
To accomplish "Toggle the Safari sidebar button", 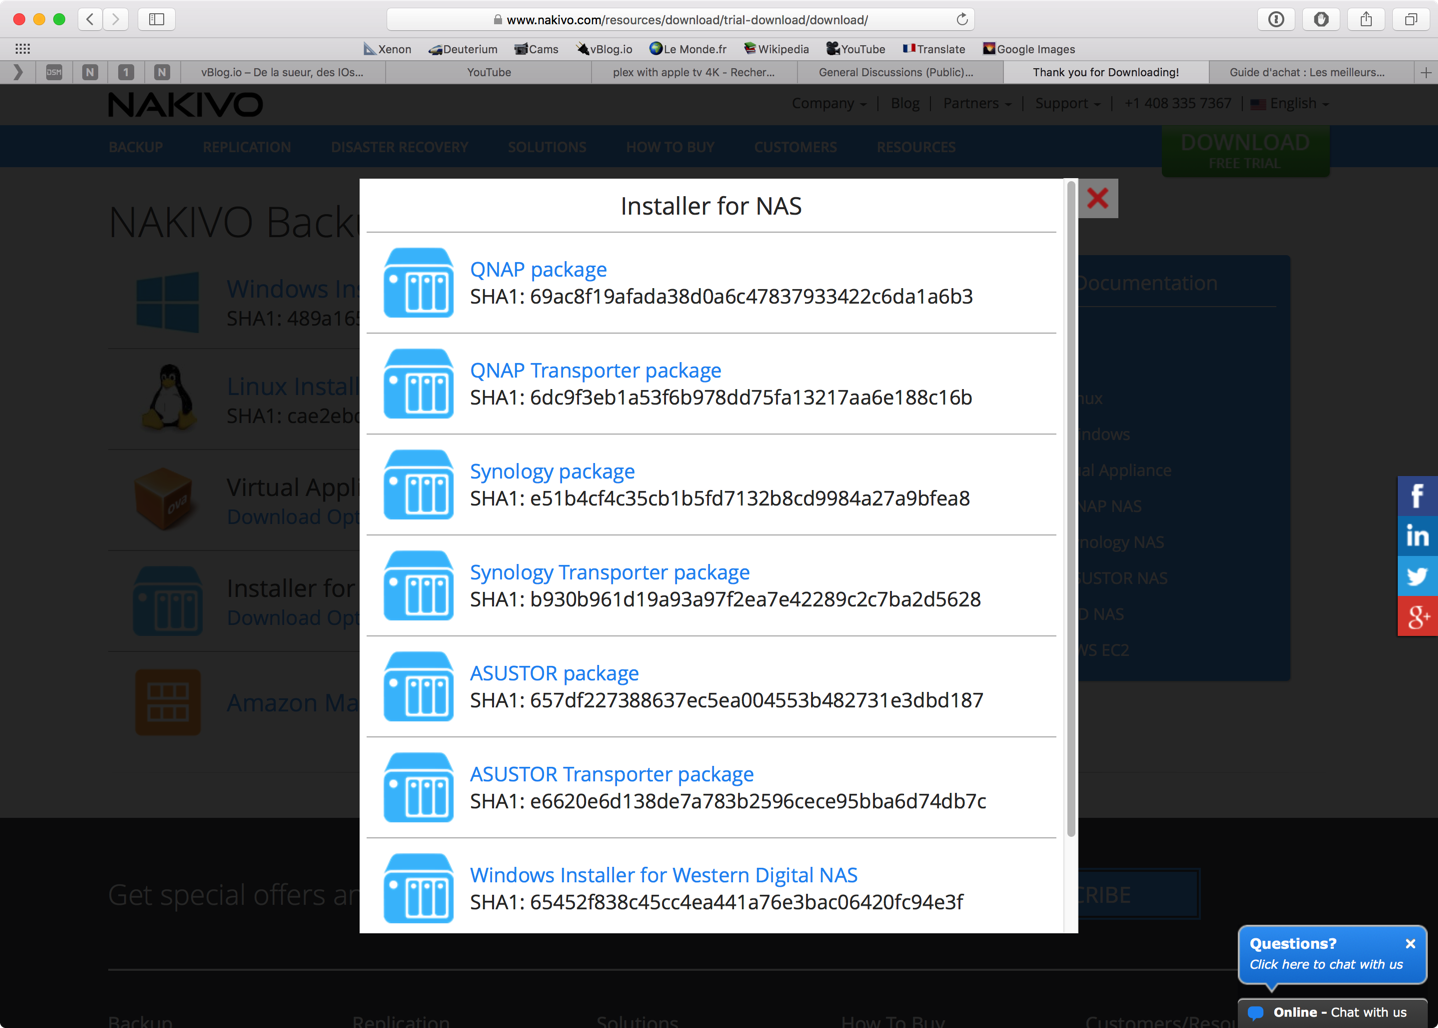I will coord(157,19).
